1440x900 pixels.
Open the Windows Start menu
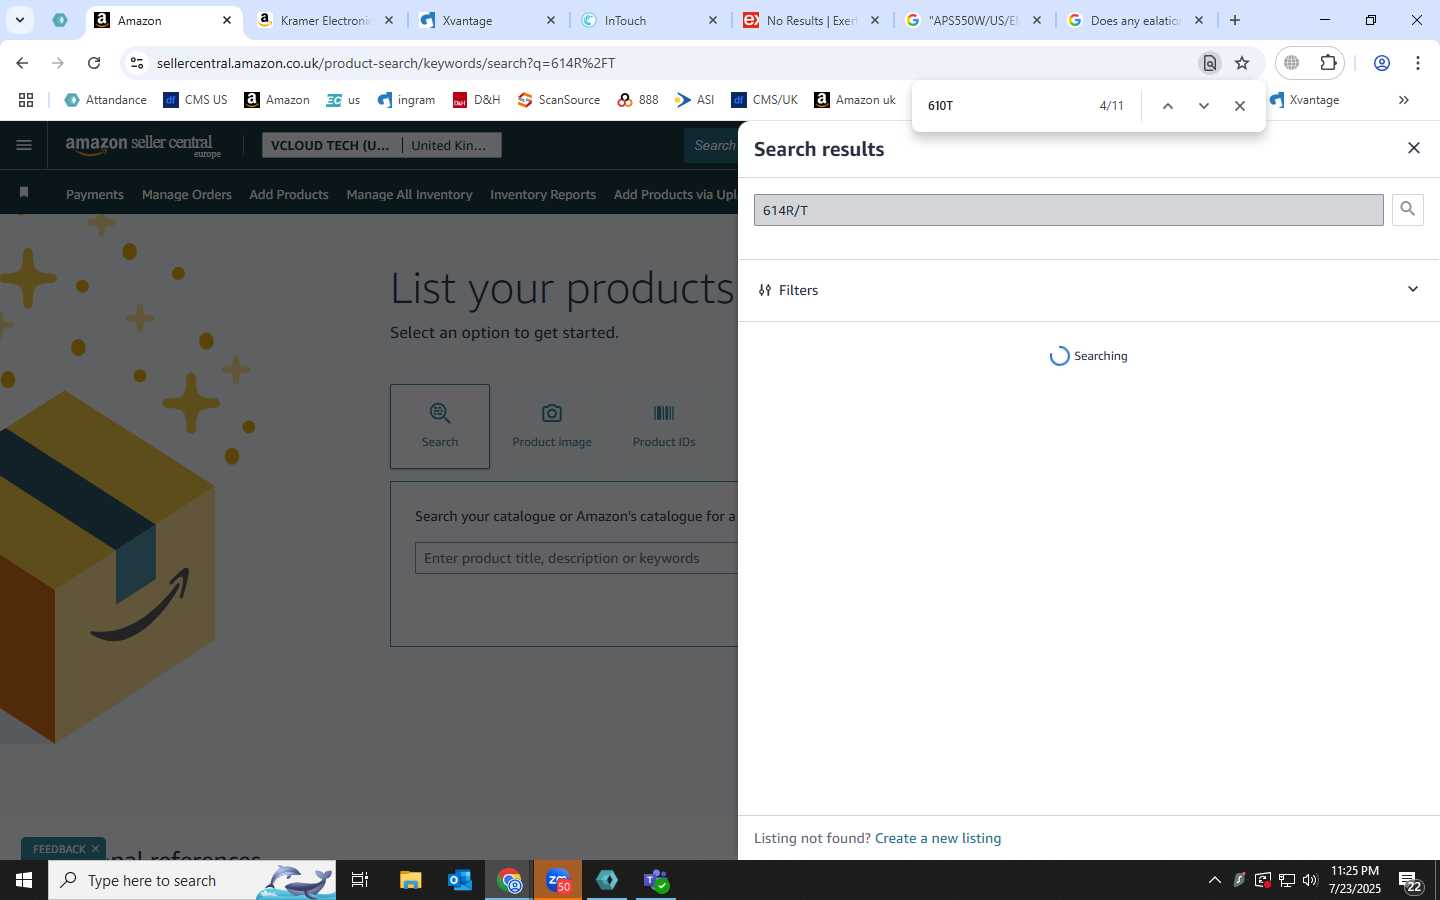[x=23, y=880]
